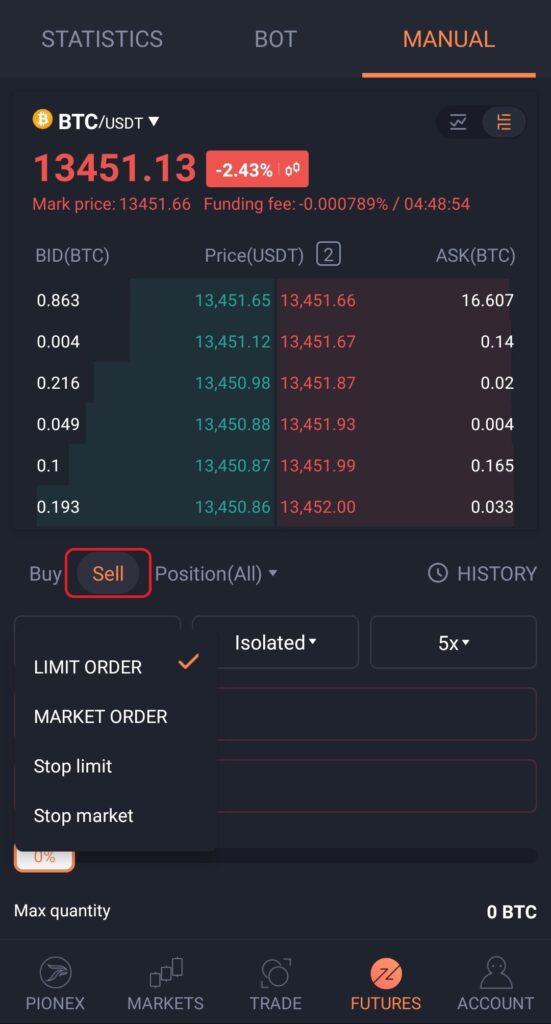Click the price depth precision box showing 2
551x1024 pixels.
[328, 254]
